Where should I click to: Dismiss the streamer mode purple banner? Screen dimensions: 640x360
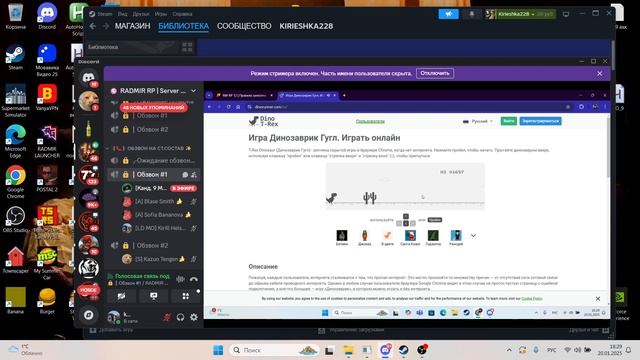599,73
